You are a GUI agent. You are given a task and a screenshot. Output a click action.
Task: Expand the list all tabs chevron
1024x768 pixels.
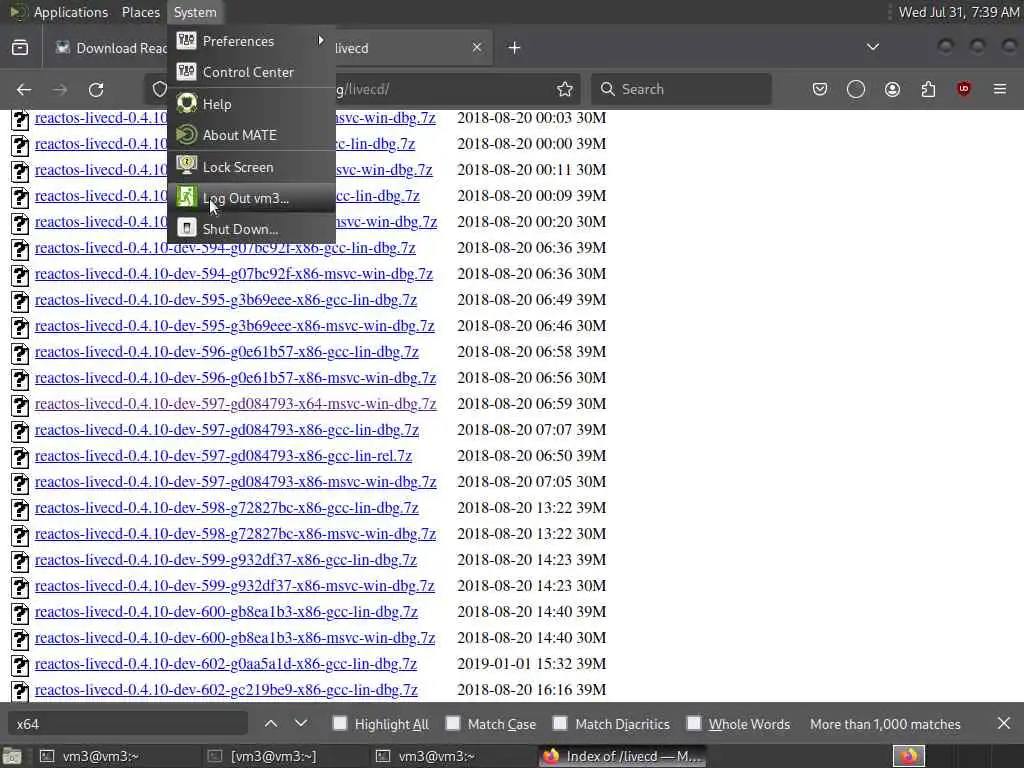click(872, 47)
